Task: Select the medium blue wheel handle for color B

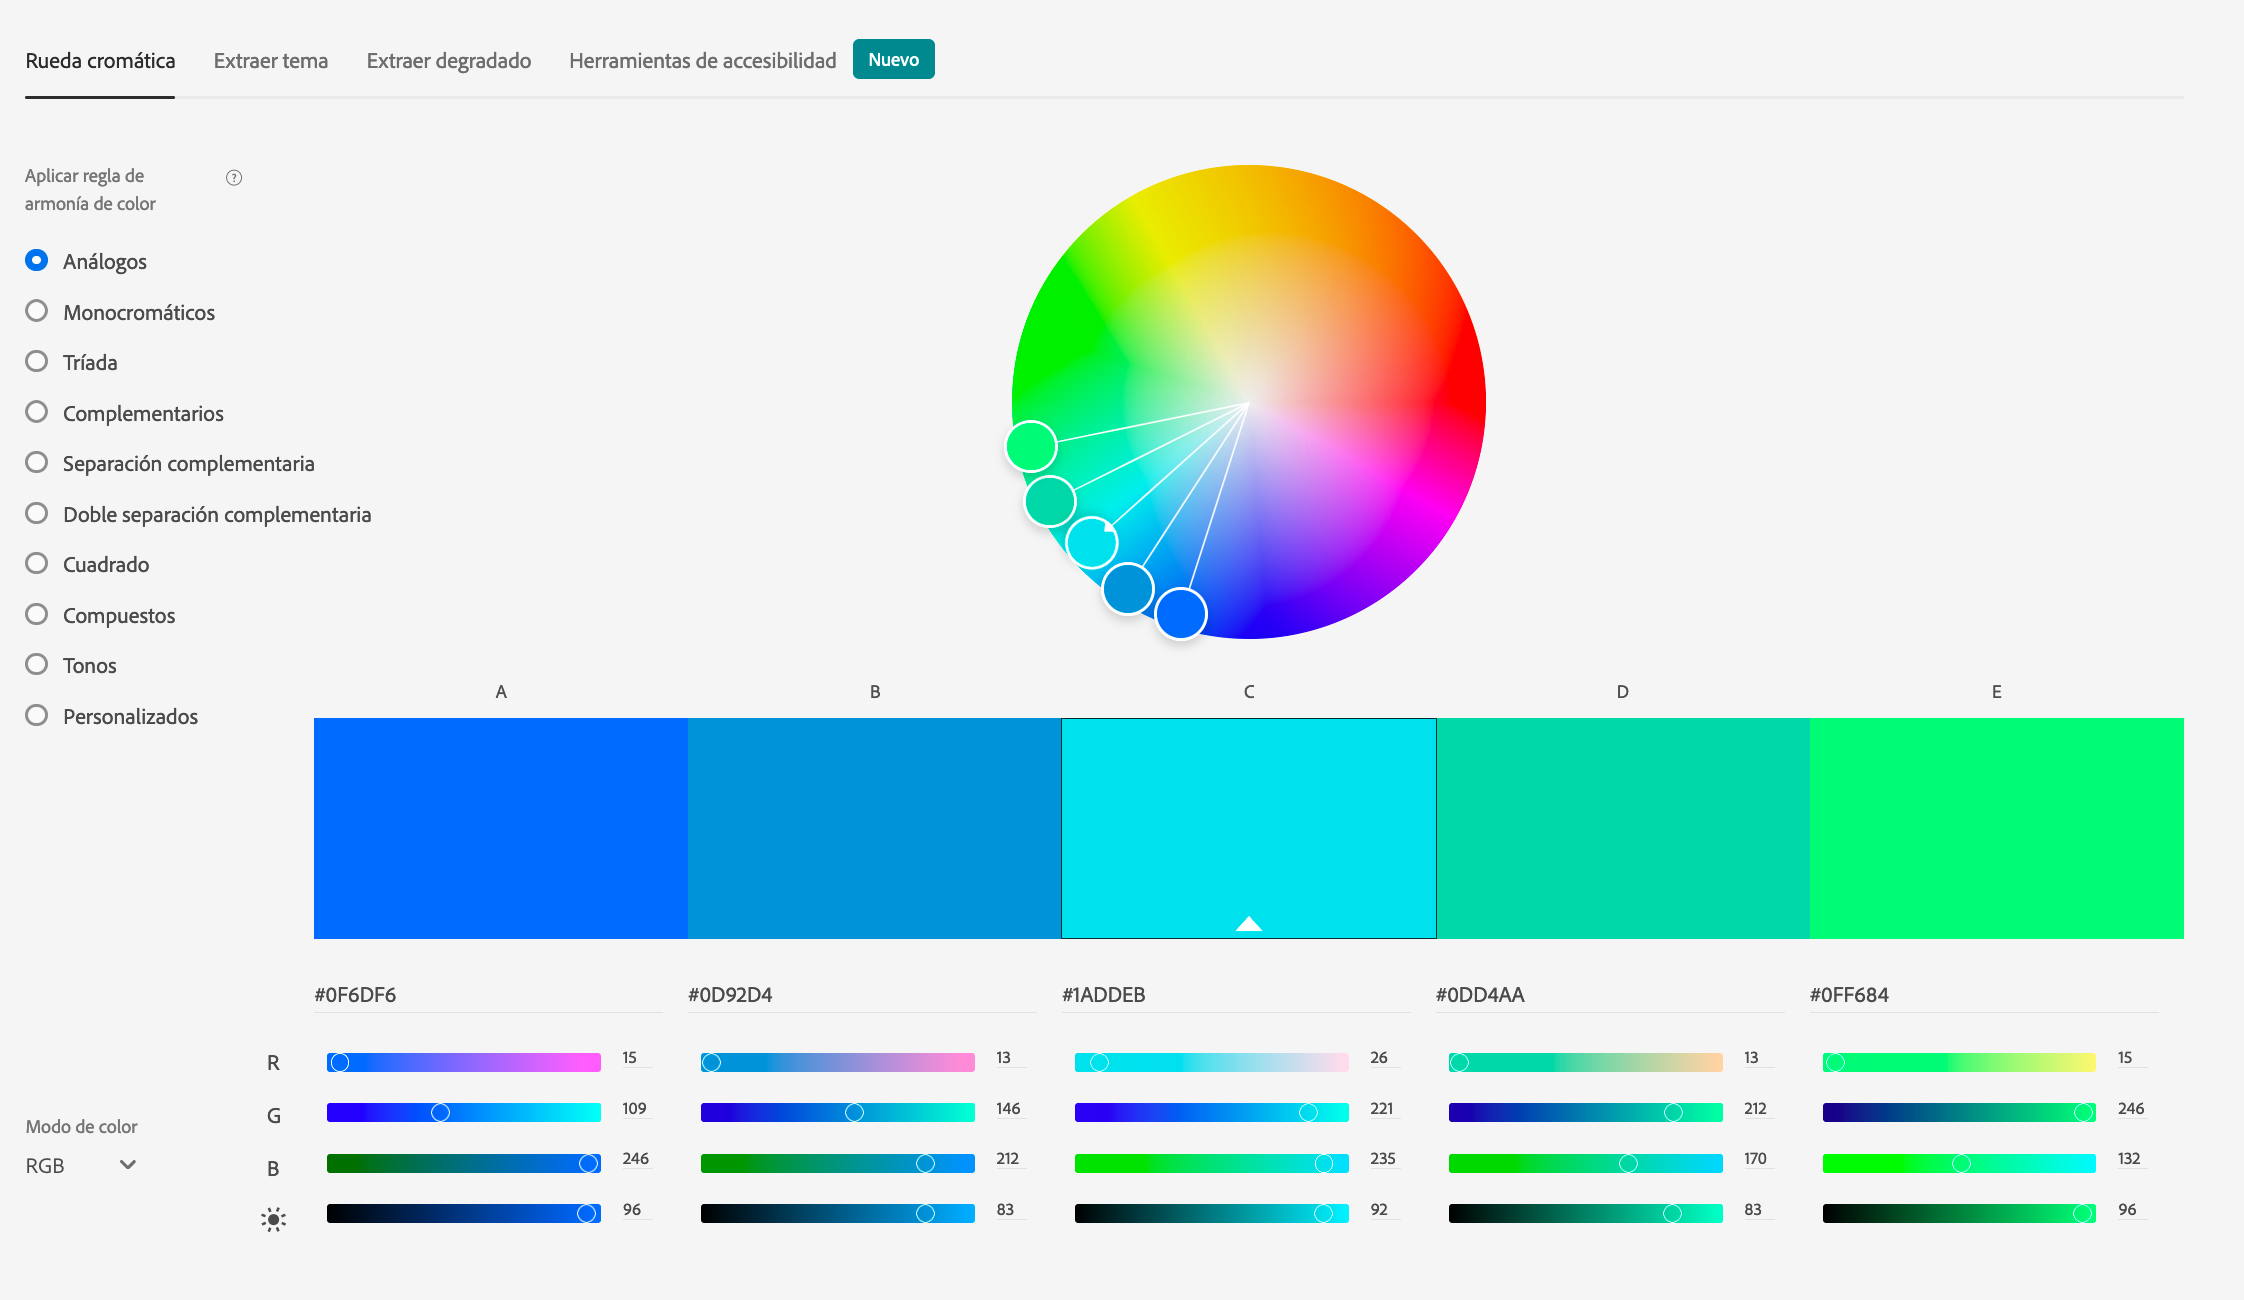Action: click(1128, 589)
